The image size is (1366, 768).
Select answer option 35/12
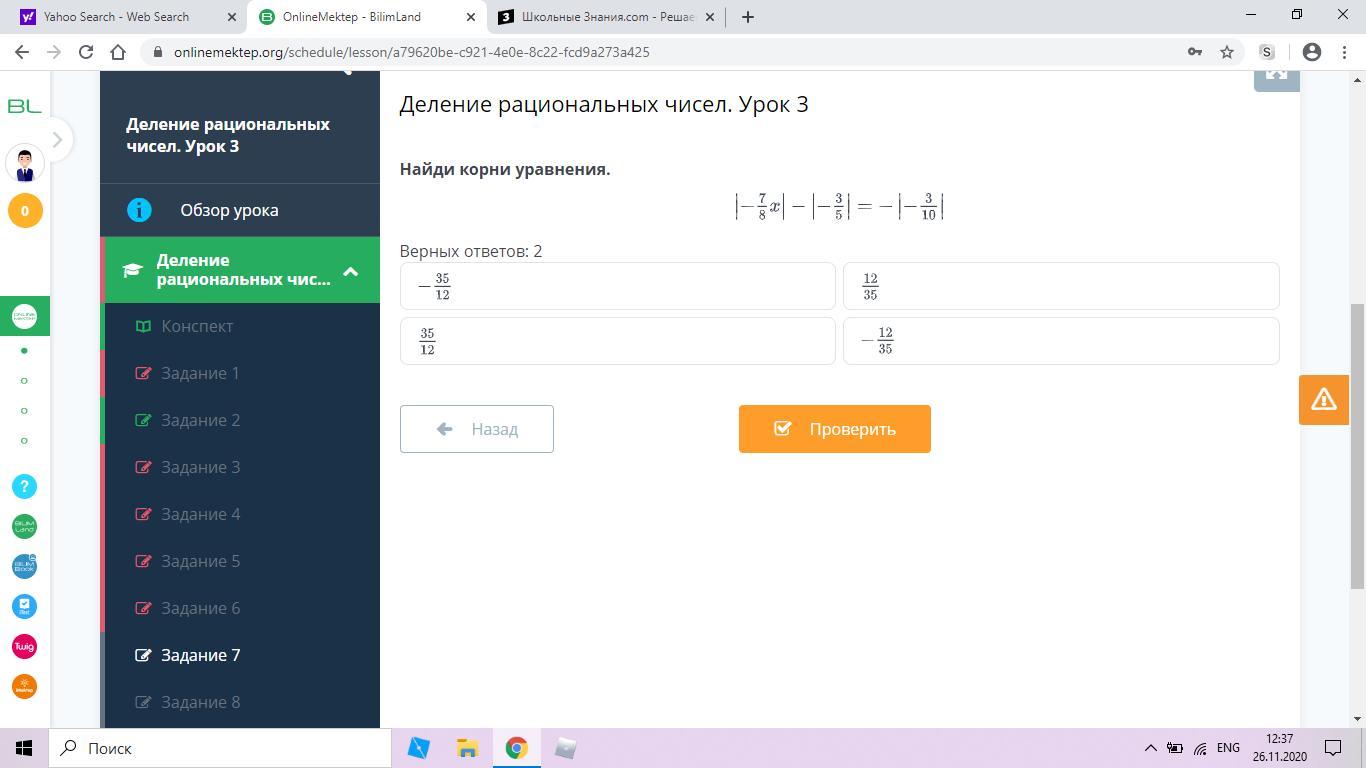[x=617, y=341]
